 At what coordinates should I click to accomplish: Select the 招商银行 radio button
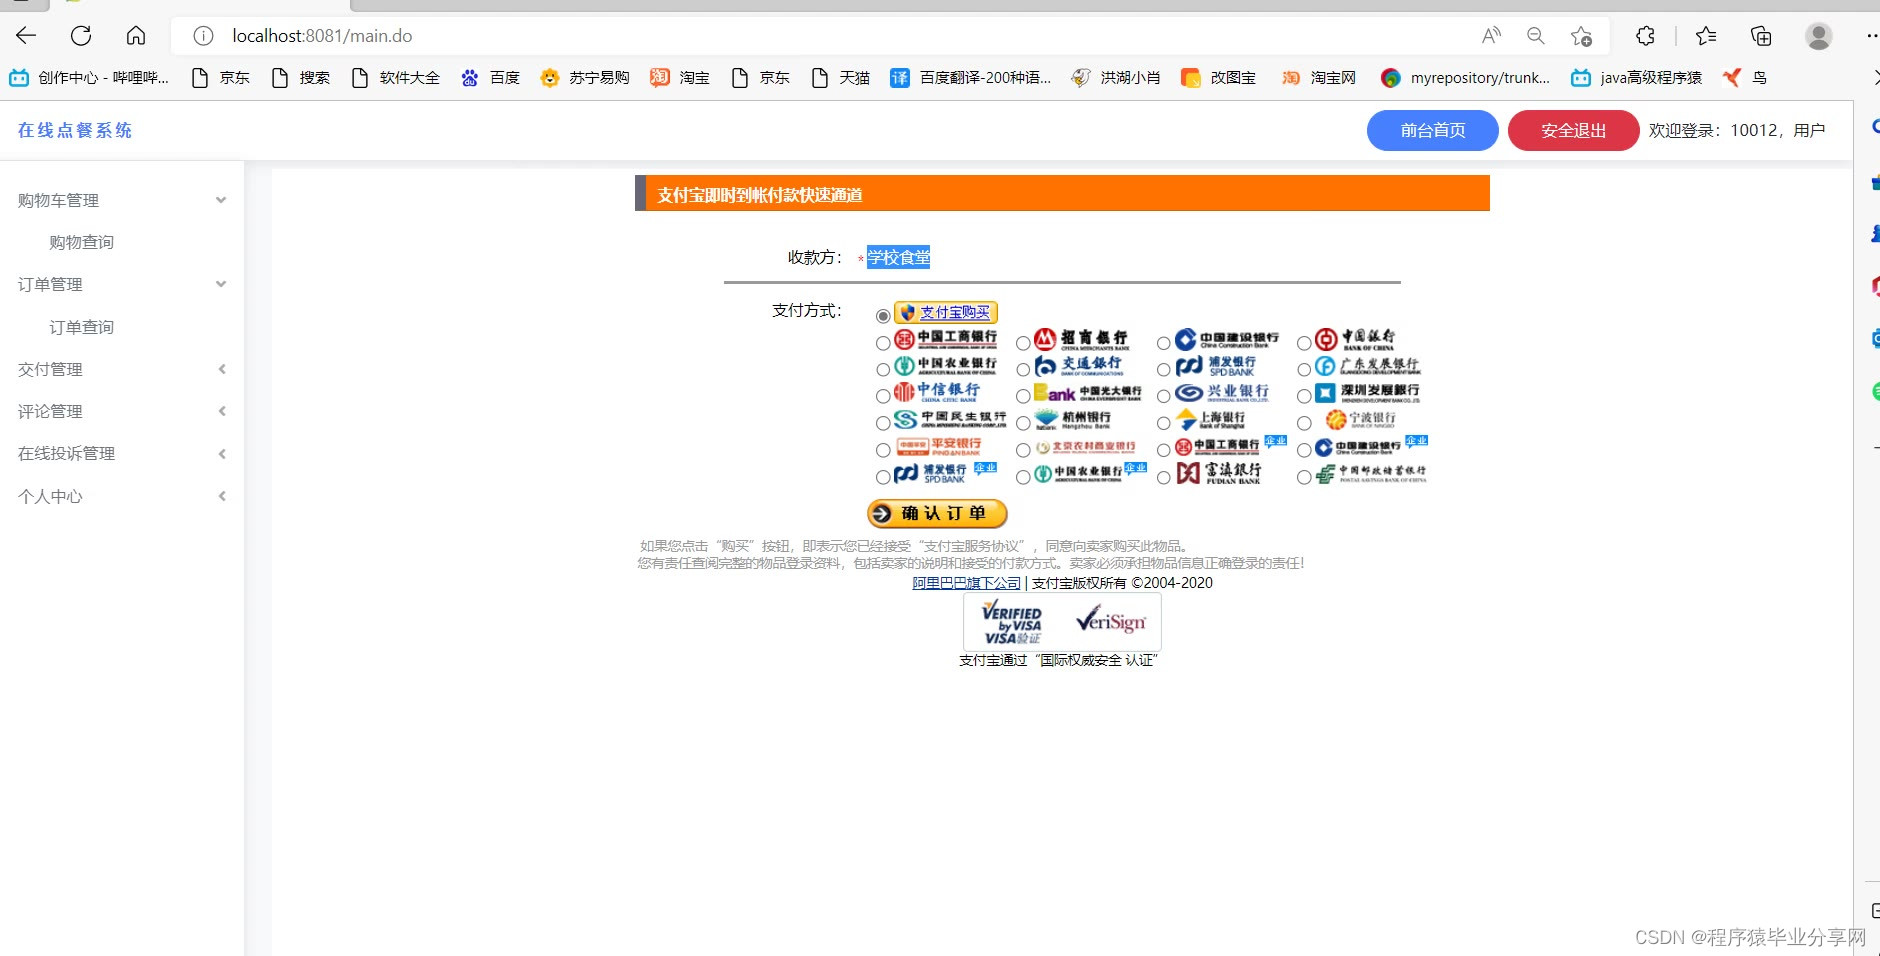coord(1023,343)
